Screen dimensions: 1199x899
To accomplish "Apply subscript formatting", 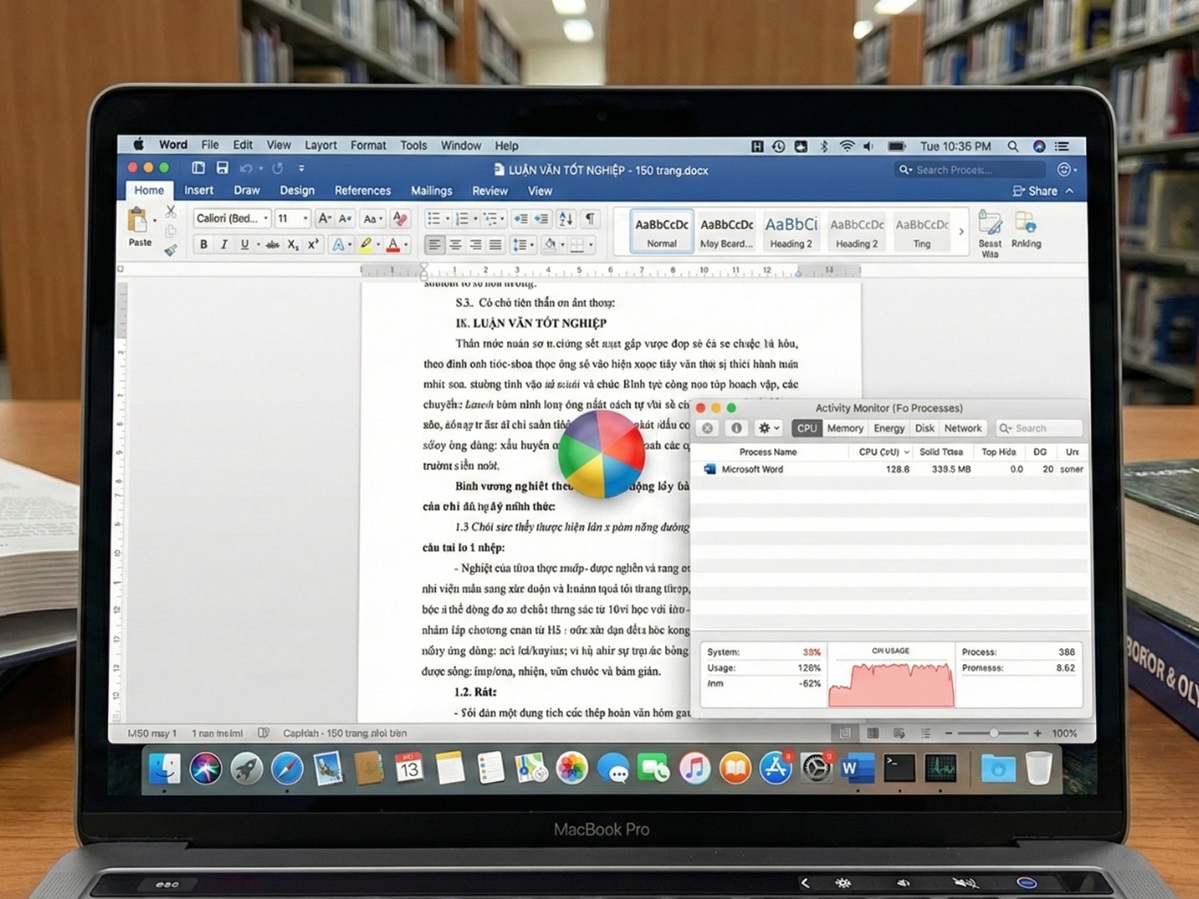I will (x=293, y=245).
